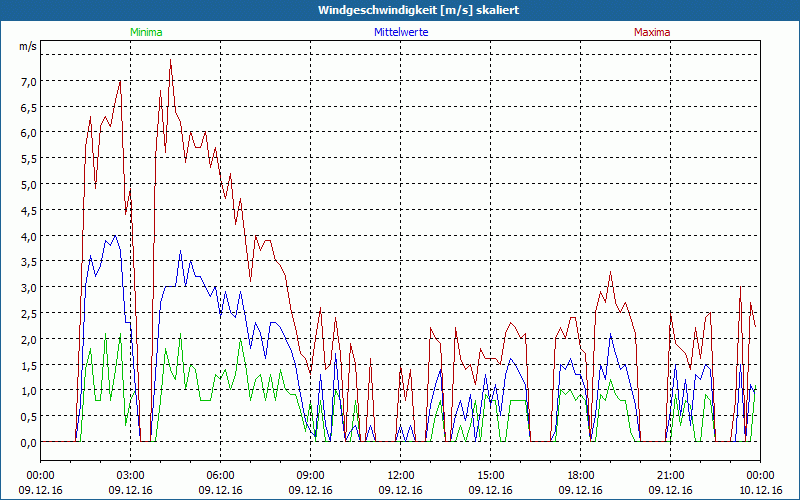Click the 2,5 y-axis value
The image size is (800, 500).
click(28, 313)
